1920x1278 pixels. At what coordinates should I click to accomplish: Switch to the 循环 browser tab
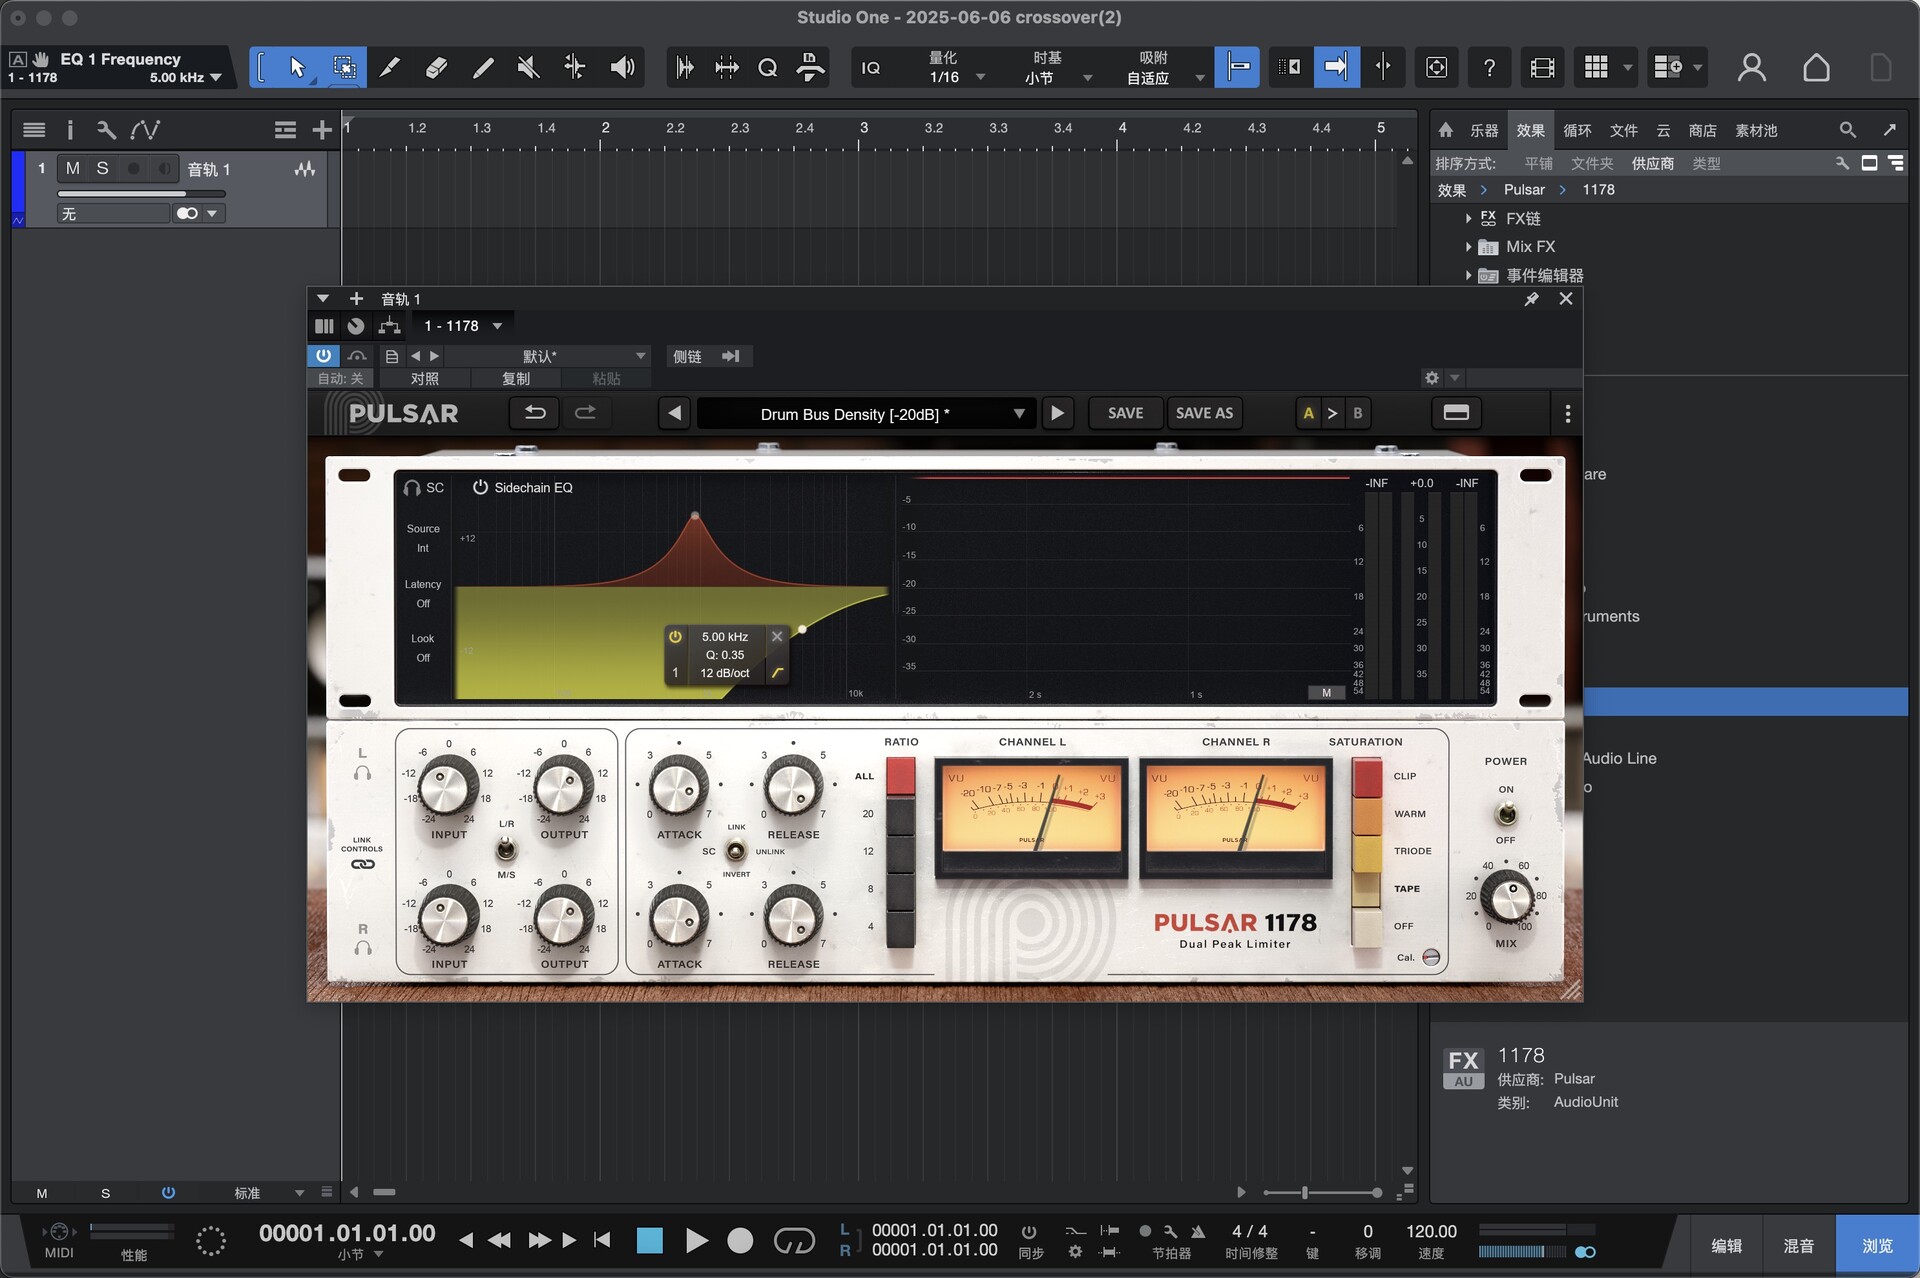[x=1577, y=130]
